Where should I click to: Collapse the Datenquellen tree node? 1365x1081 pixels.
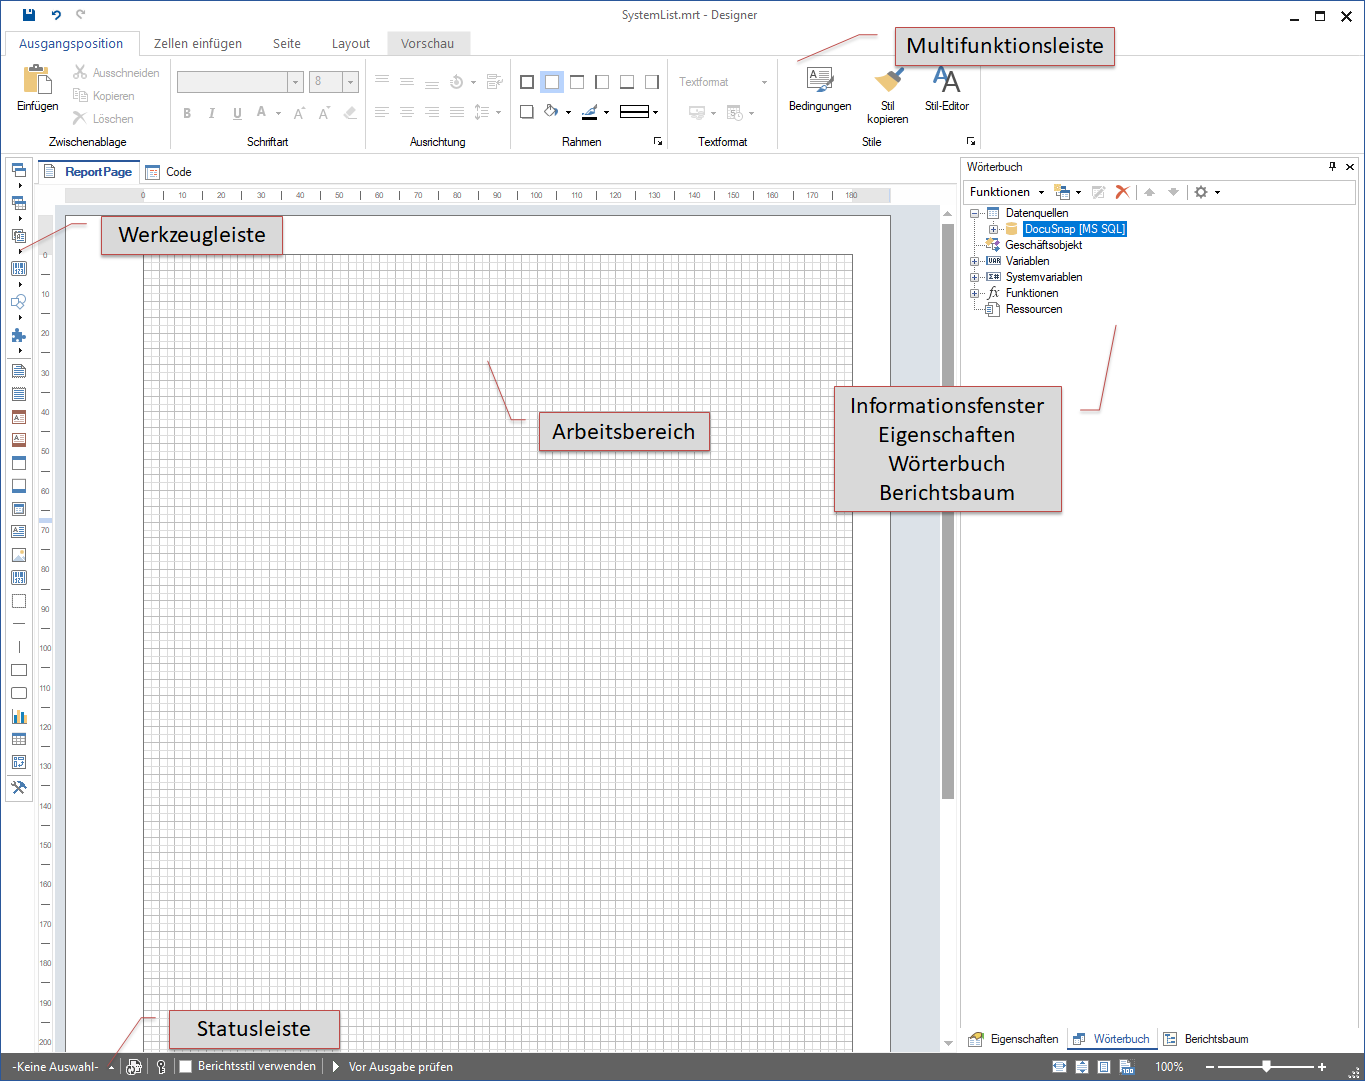point(974,213)
